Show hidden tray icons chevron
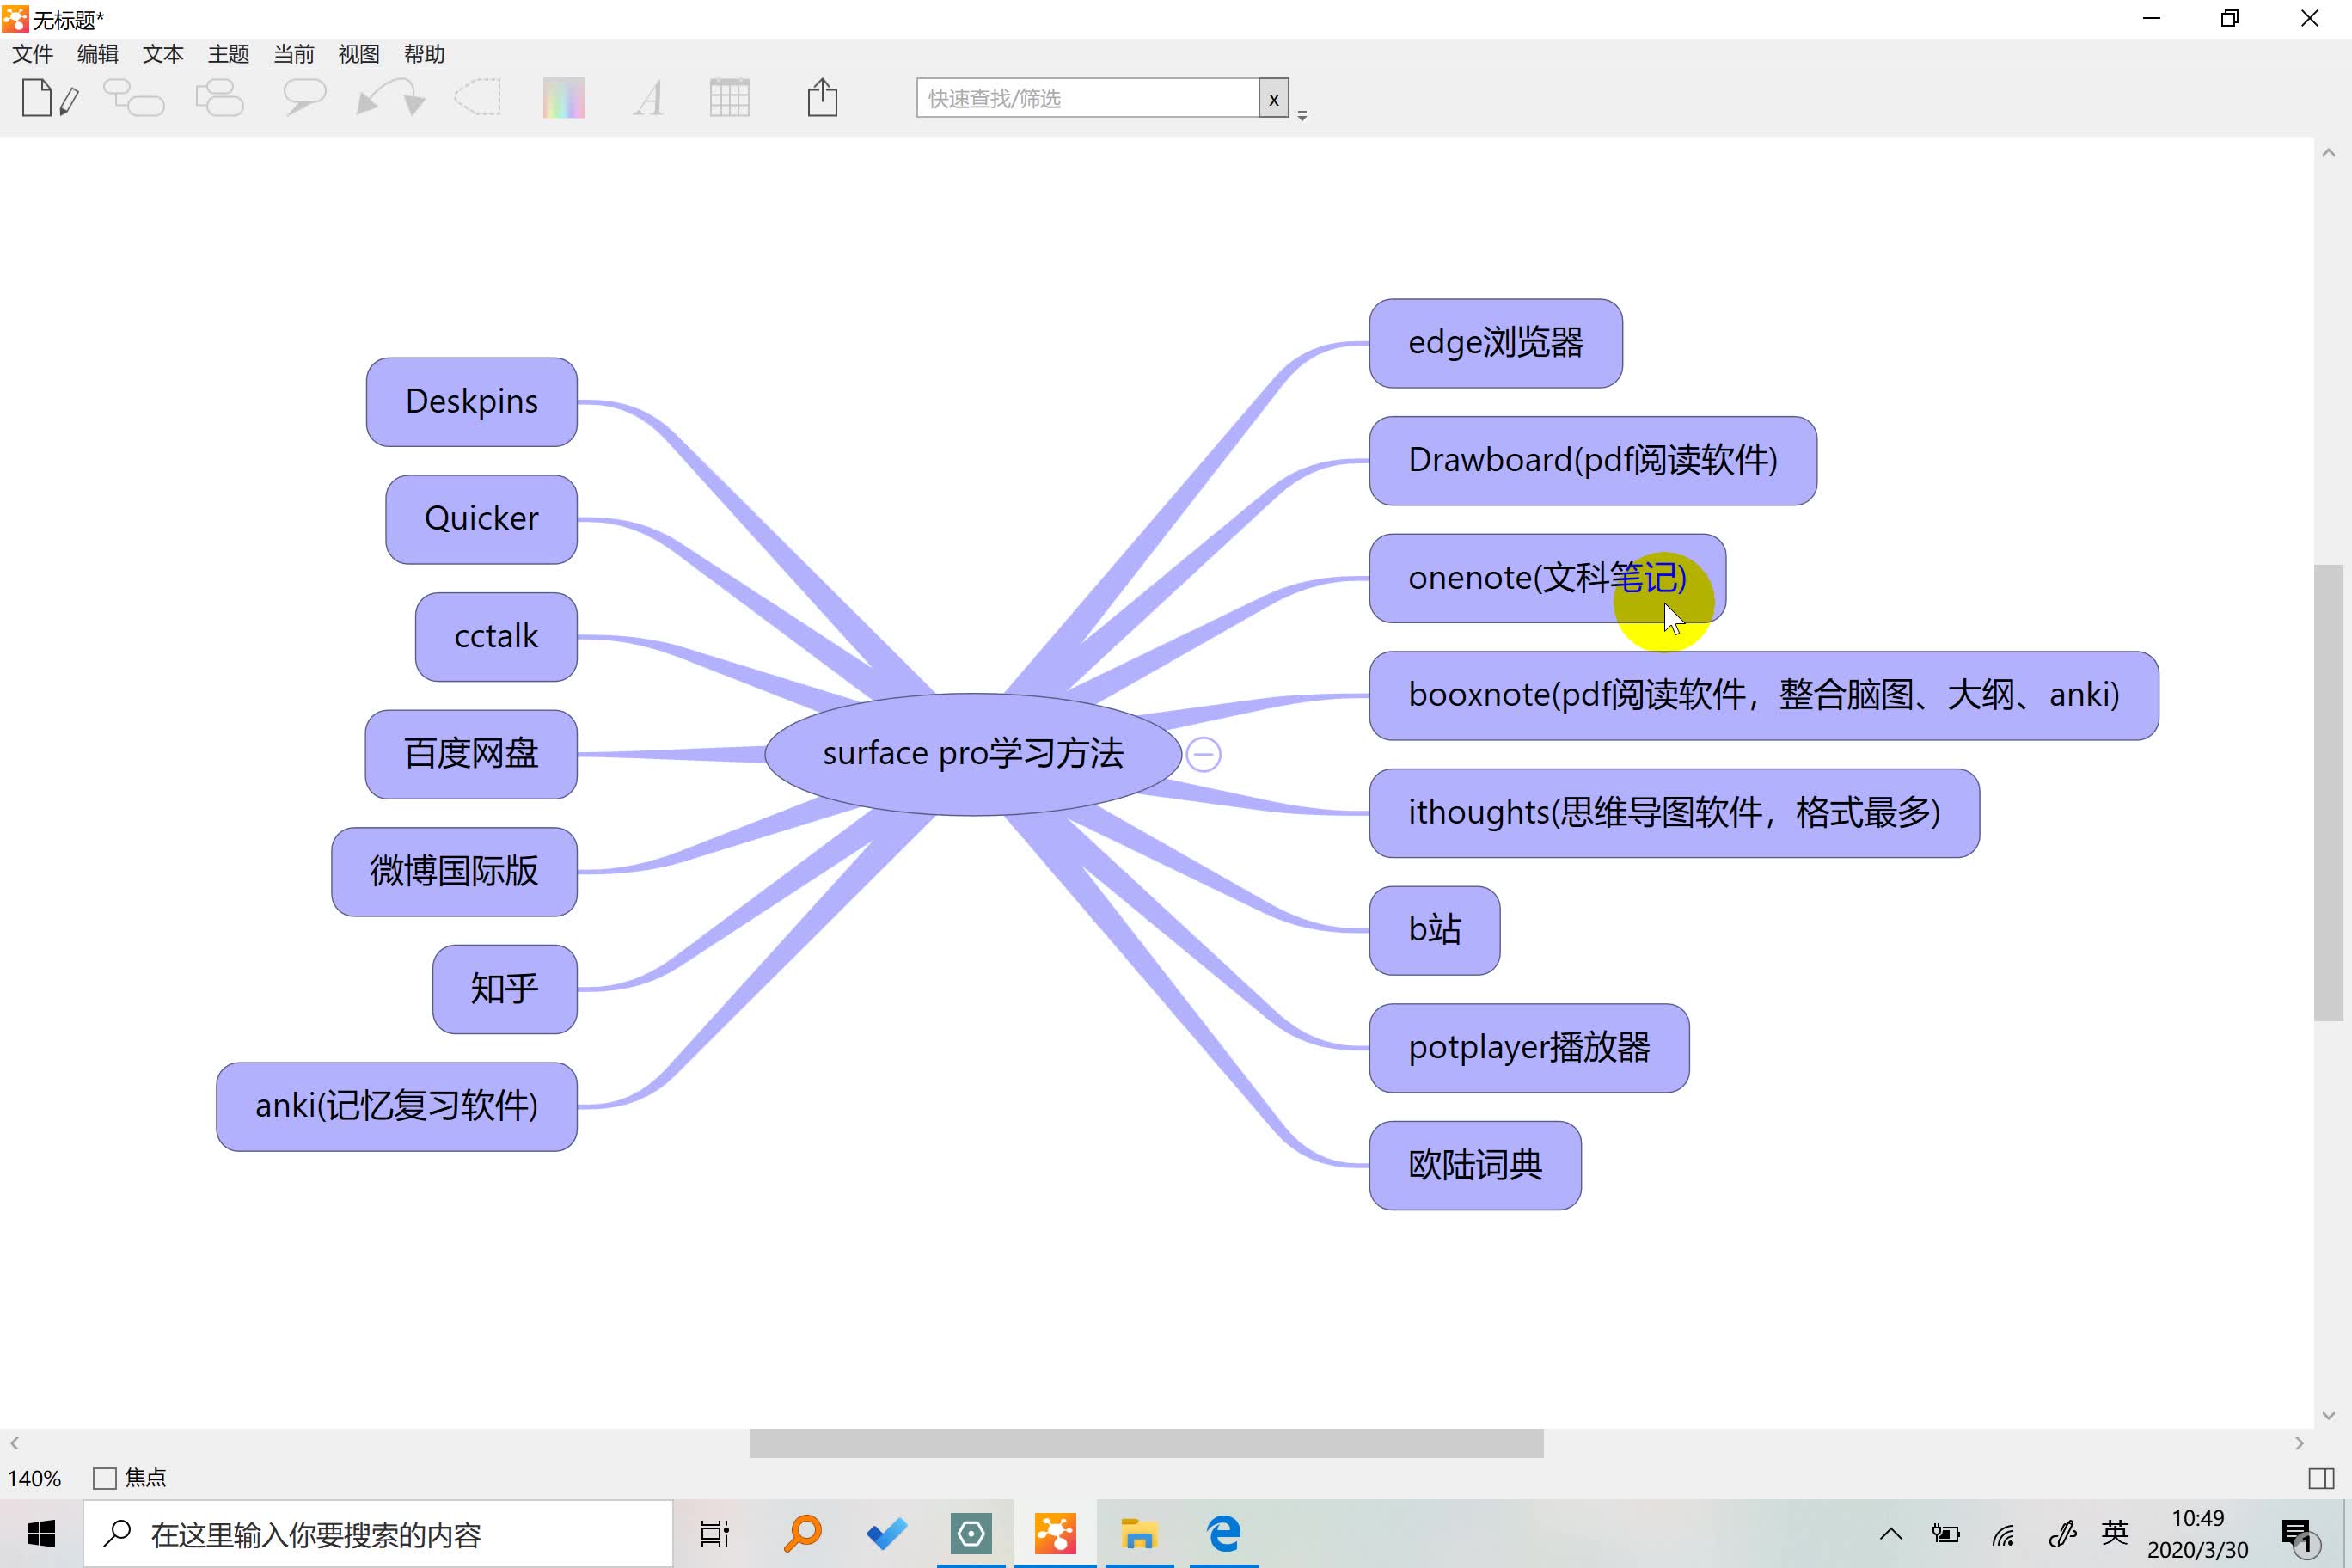Screen dimensions: 2352x1568 pyautogui.click(x=1890, y=1534)
